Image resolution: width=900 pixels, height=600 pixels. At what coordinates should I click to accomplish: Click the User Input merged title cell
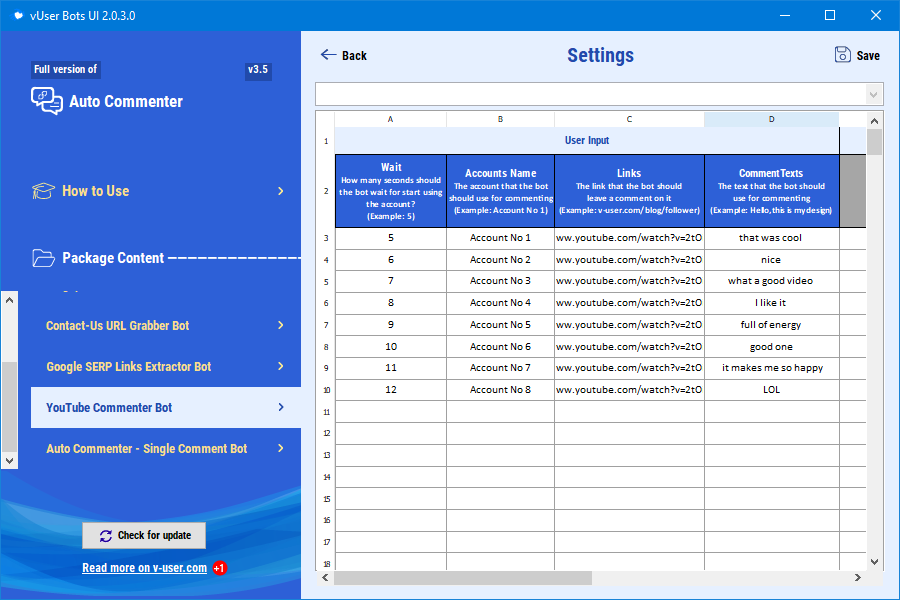pos(587,141)
